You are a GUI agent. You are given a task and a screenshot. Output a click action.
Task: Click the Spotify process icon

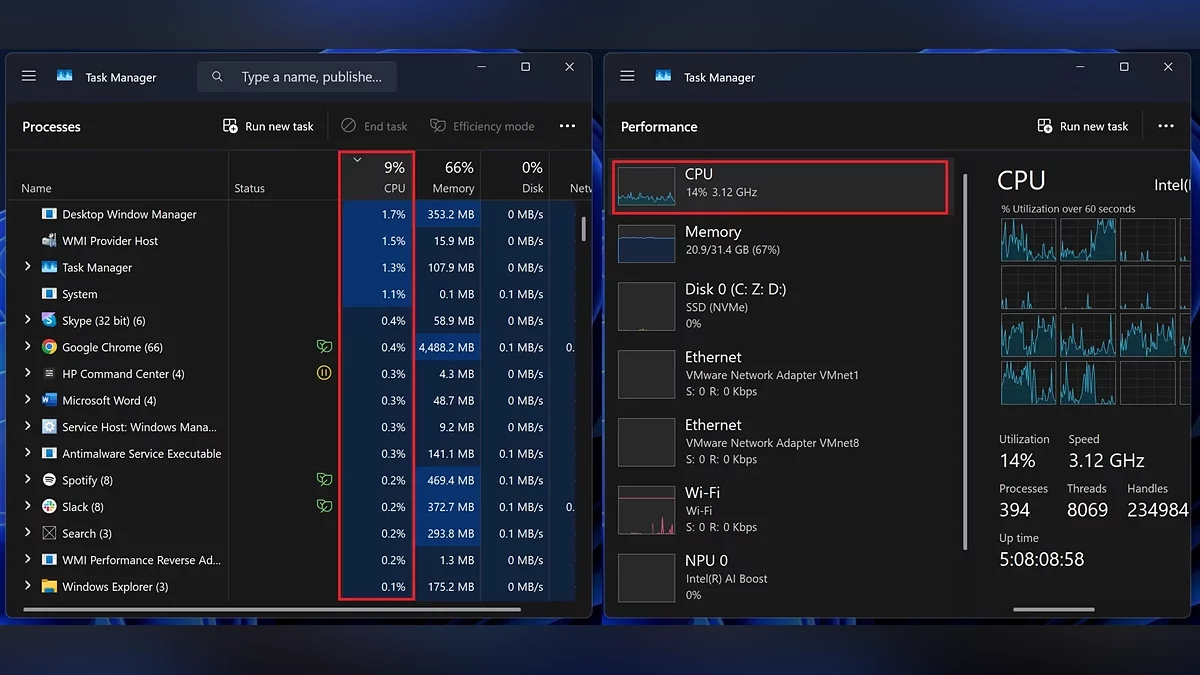point(49,480)
